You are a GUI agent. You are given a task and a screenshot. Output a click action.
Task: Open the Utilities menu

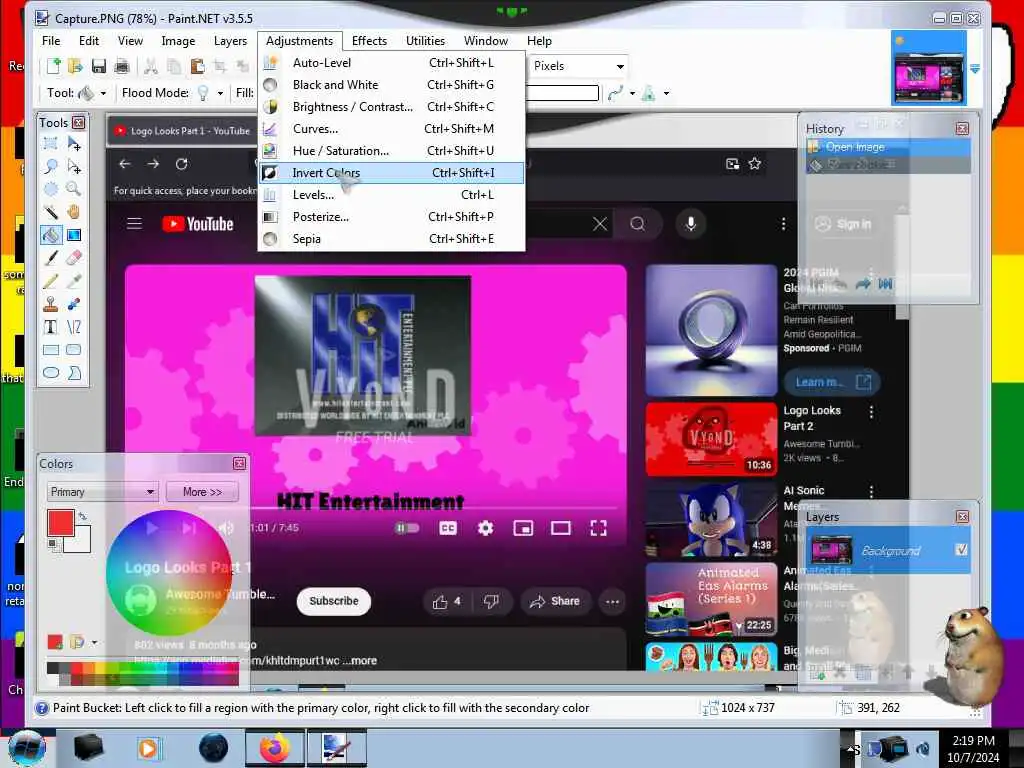tap(425, 40)
